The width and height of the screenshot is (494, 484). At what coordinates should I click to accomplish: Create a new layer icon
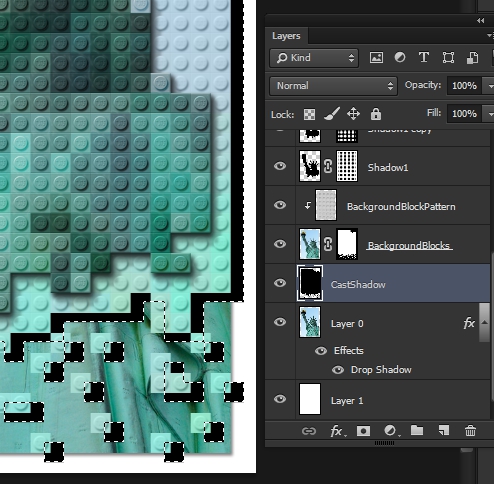point(444,430)
